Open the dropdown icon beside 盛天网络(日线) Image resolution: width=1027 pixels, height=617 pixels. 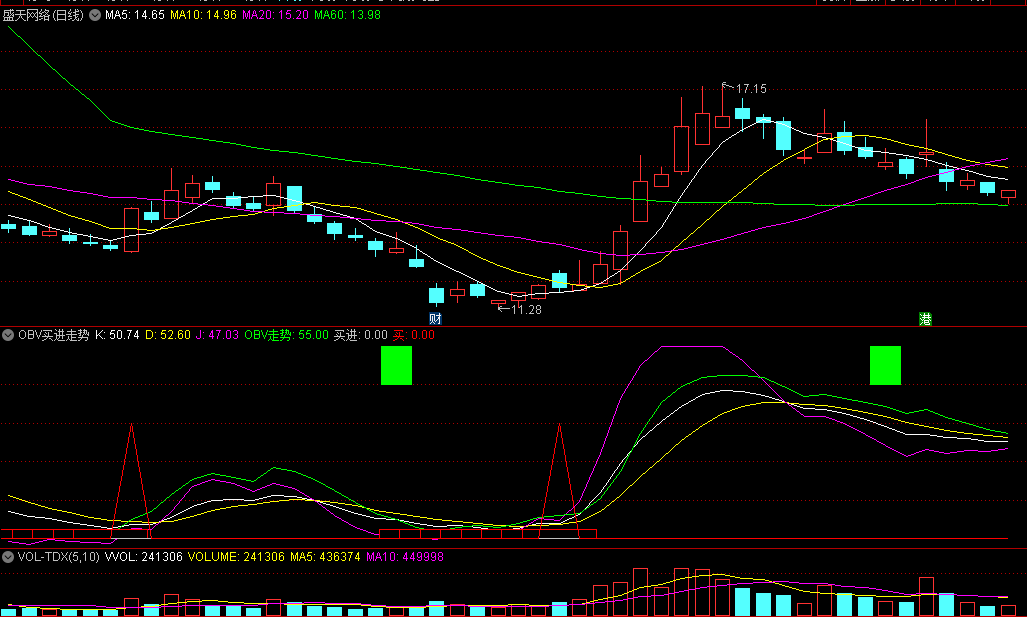95,15
